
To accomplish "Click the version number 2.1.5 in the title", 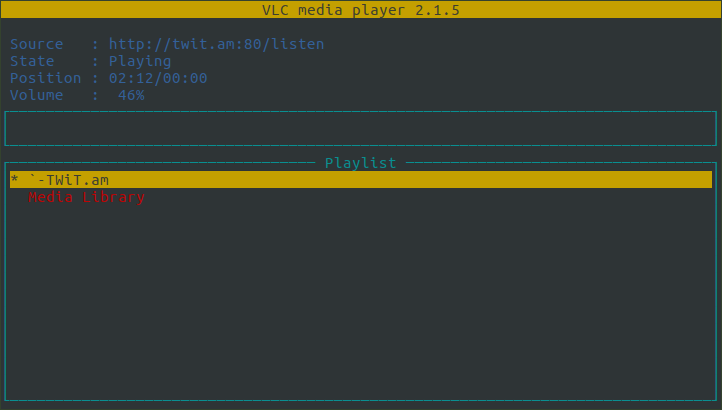I will click(438, 10).
